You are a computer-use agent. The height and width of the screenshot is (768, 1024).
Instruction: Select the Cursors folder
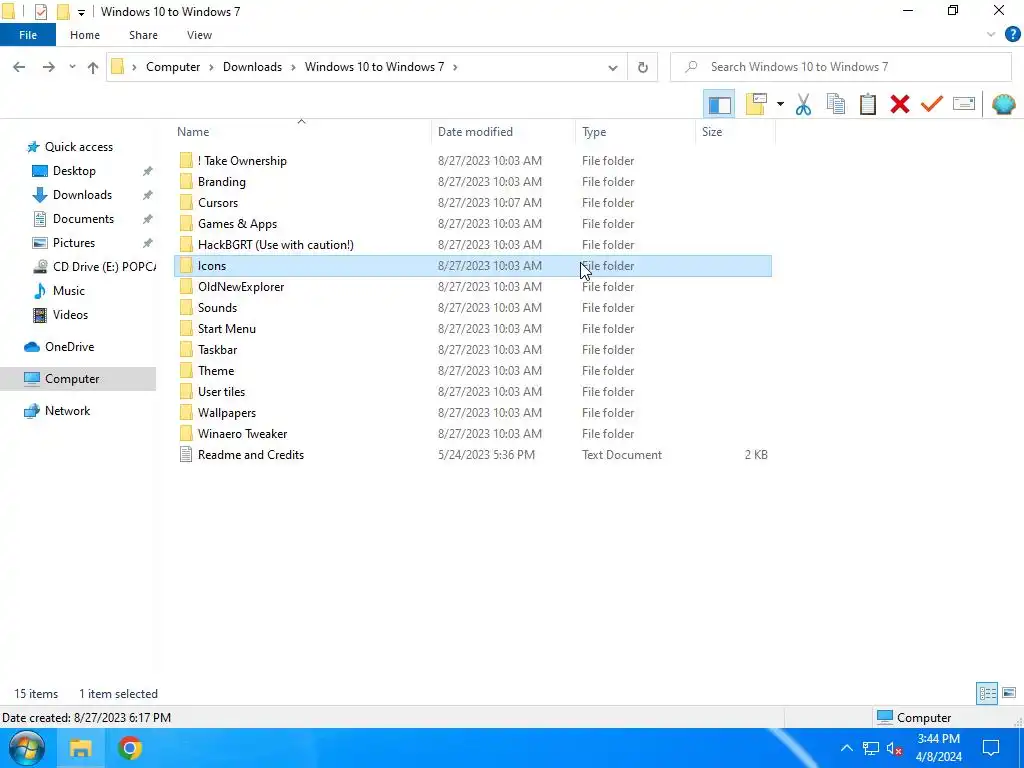point(473,202)
